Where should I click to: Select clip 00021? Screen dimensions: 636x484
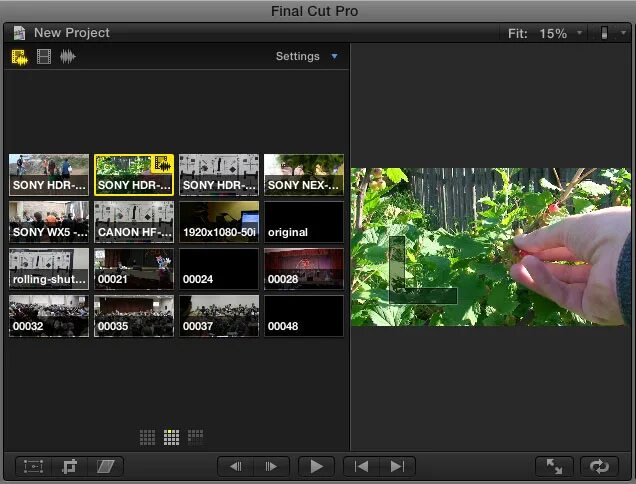134,269
